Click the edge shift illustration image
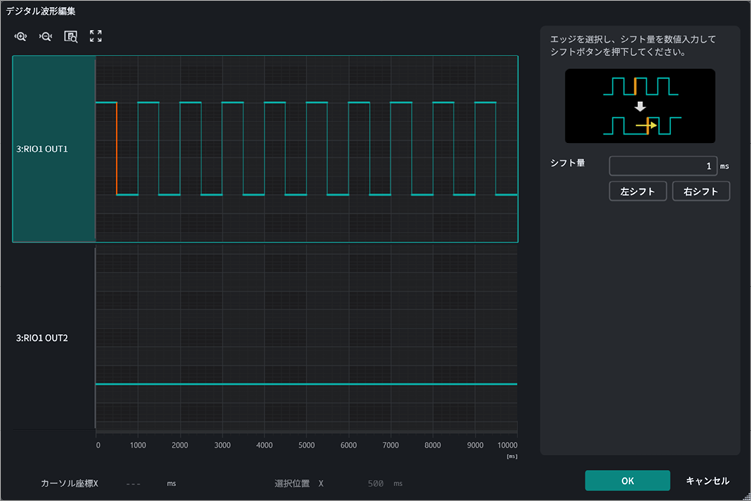The height and width of the screenshot is (501, 751). (x=640, y=106)
